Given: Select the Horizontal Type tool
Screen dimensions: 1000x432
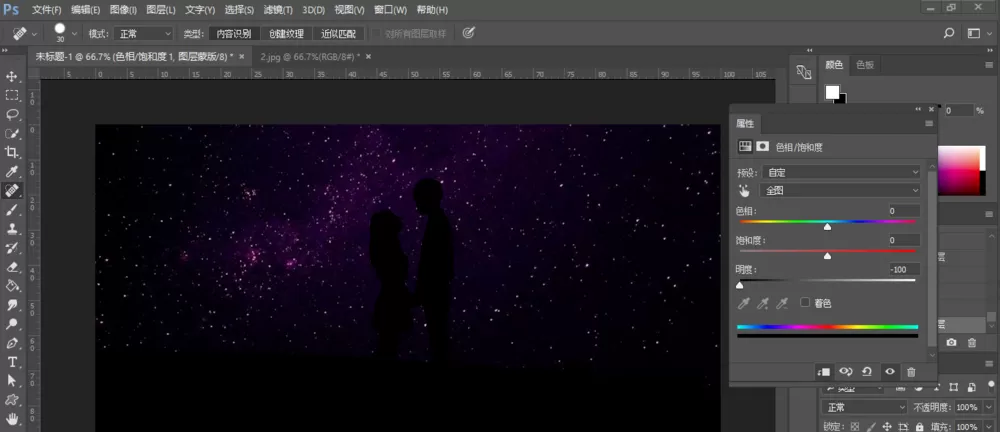Looking at the screenshot, I should tap(11, 362).
